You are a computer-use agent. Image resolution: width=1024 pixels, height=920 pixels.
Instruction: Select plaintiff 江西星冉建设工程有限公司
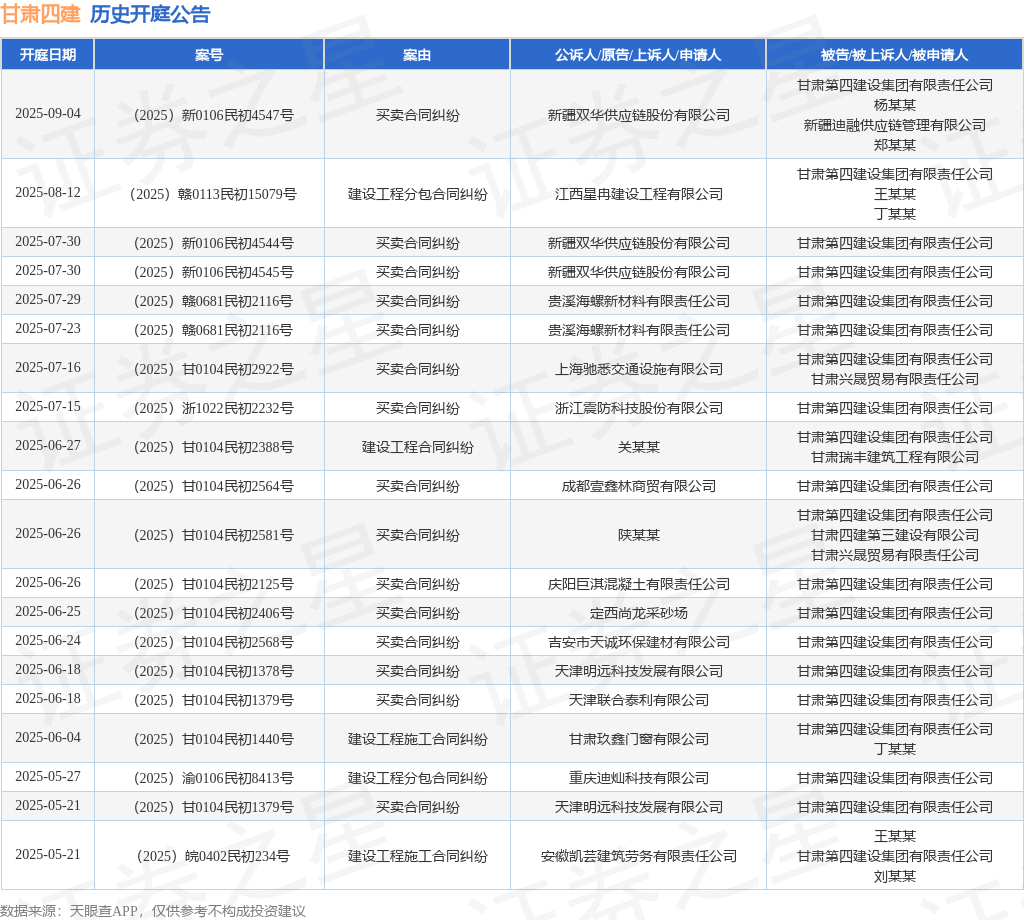pyautogui.click(x=639, y=194)
